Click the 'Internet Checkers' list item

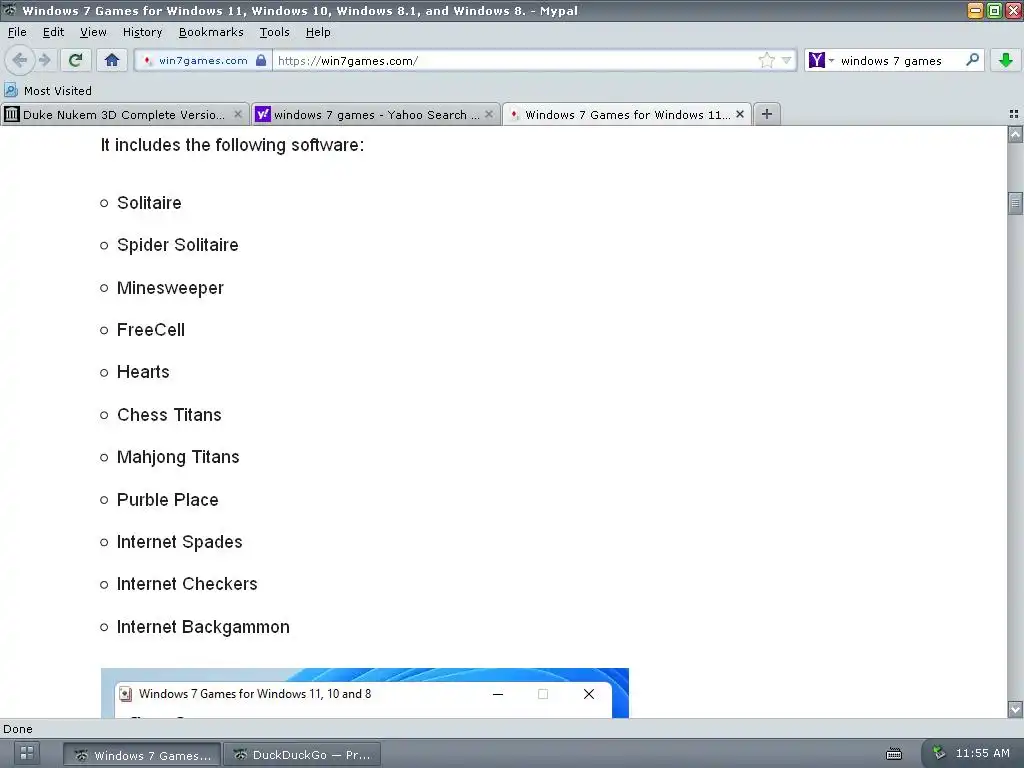(187, 584)
